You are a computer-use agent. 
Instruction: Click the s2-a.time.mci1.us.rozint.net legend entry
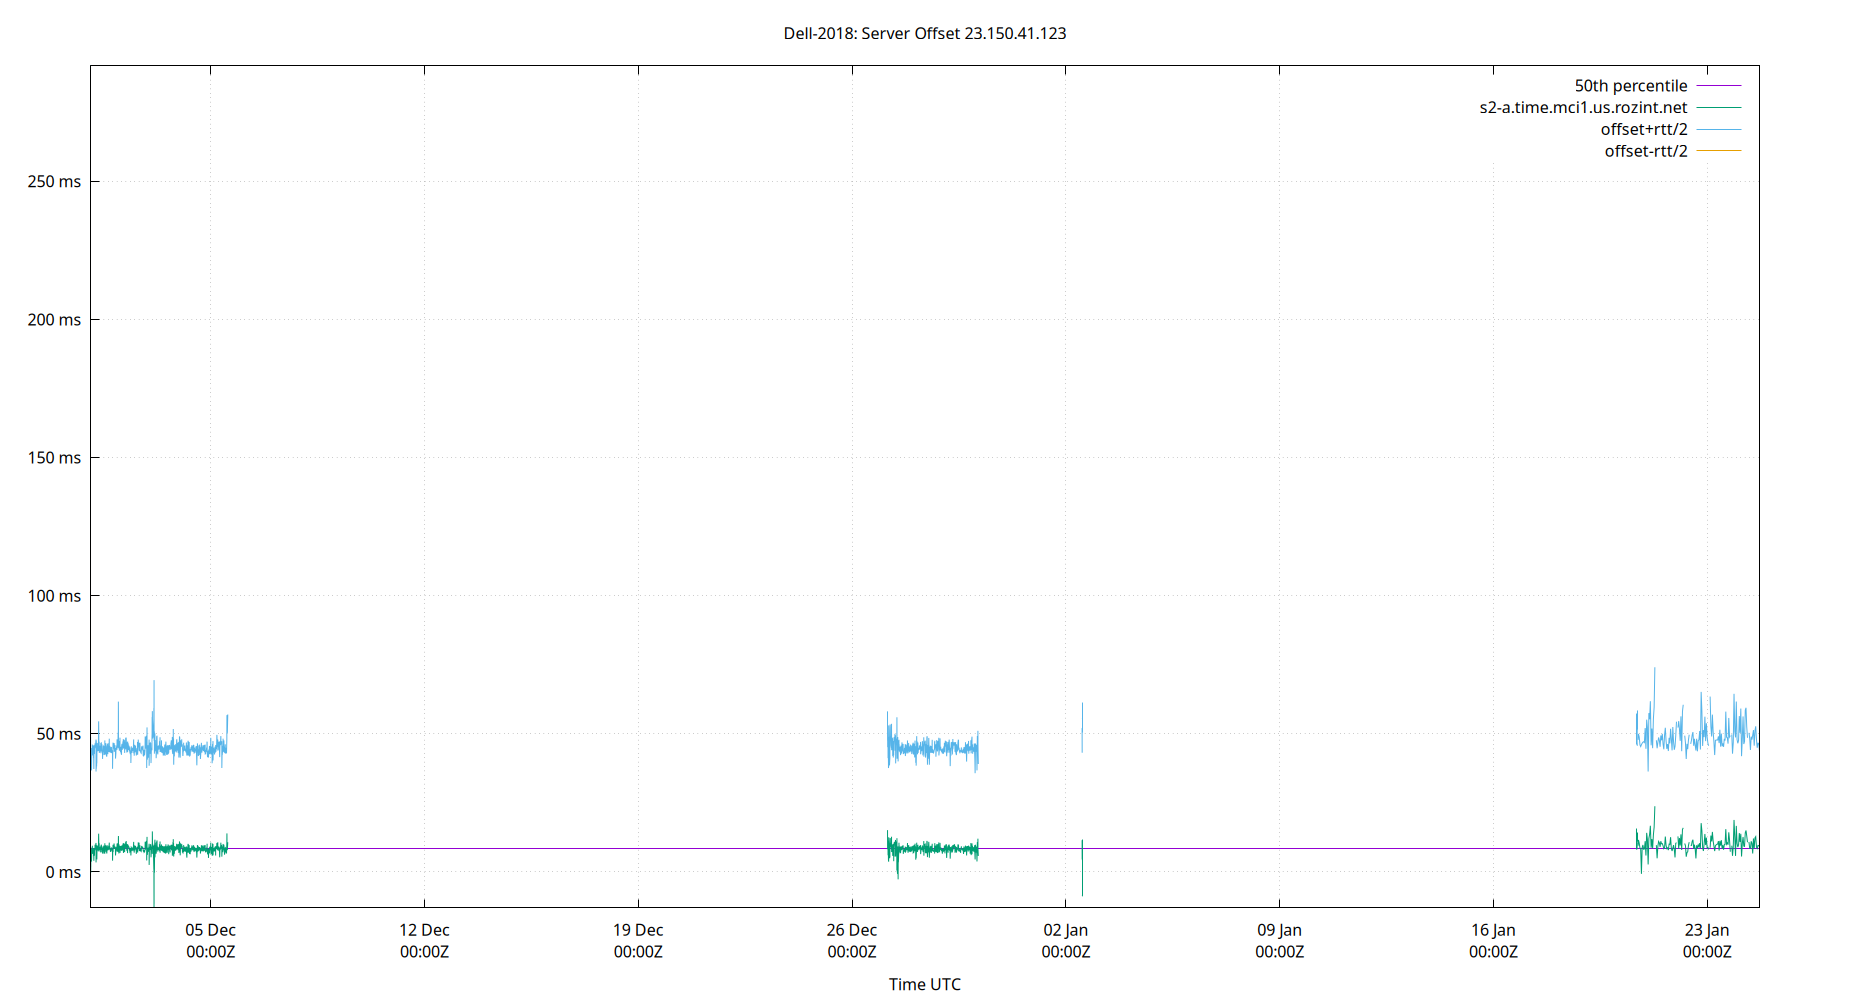1583,108
